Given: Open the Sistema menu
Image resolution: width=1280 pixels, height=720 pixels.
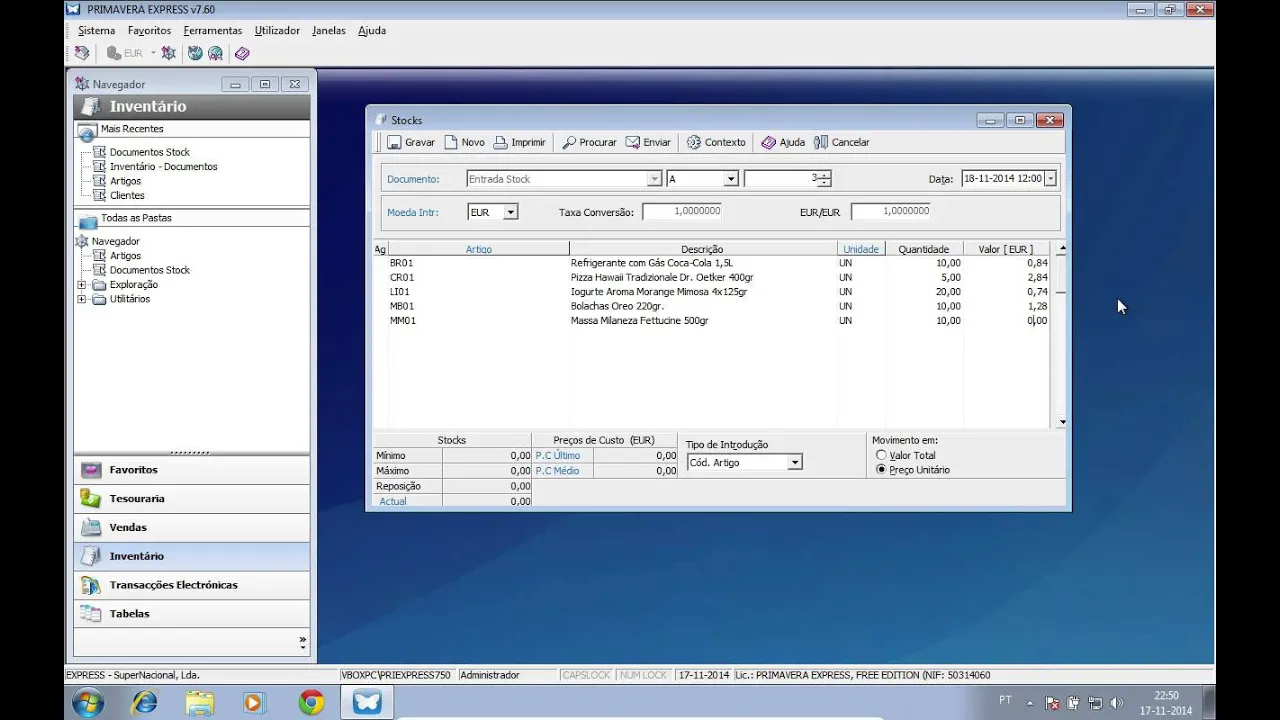Looking at the screenshot, I should (x=96, y=31).
